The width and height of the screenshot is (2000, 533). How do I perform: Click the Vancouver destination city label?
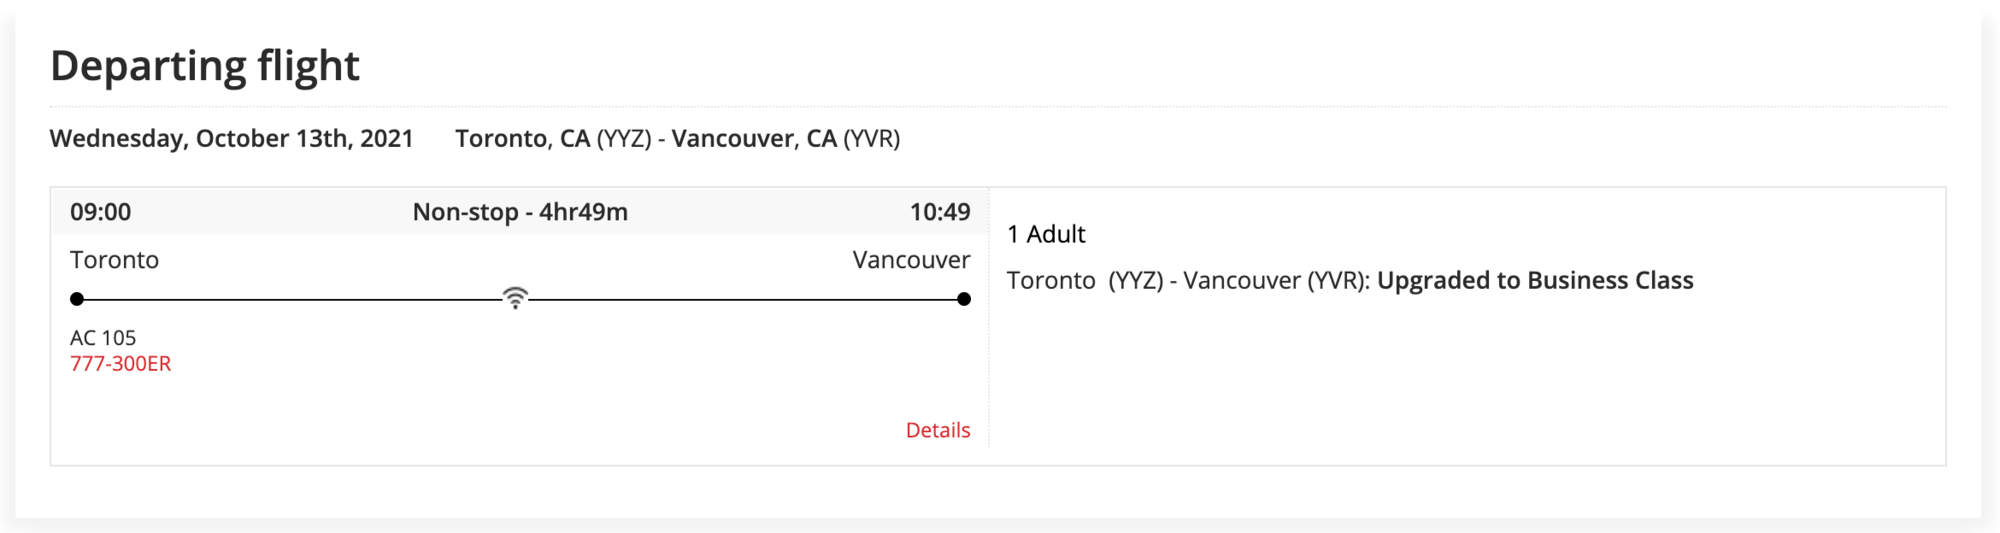[911, 260]
